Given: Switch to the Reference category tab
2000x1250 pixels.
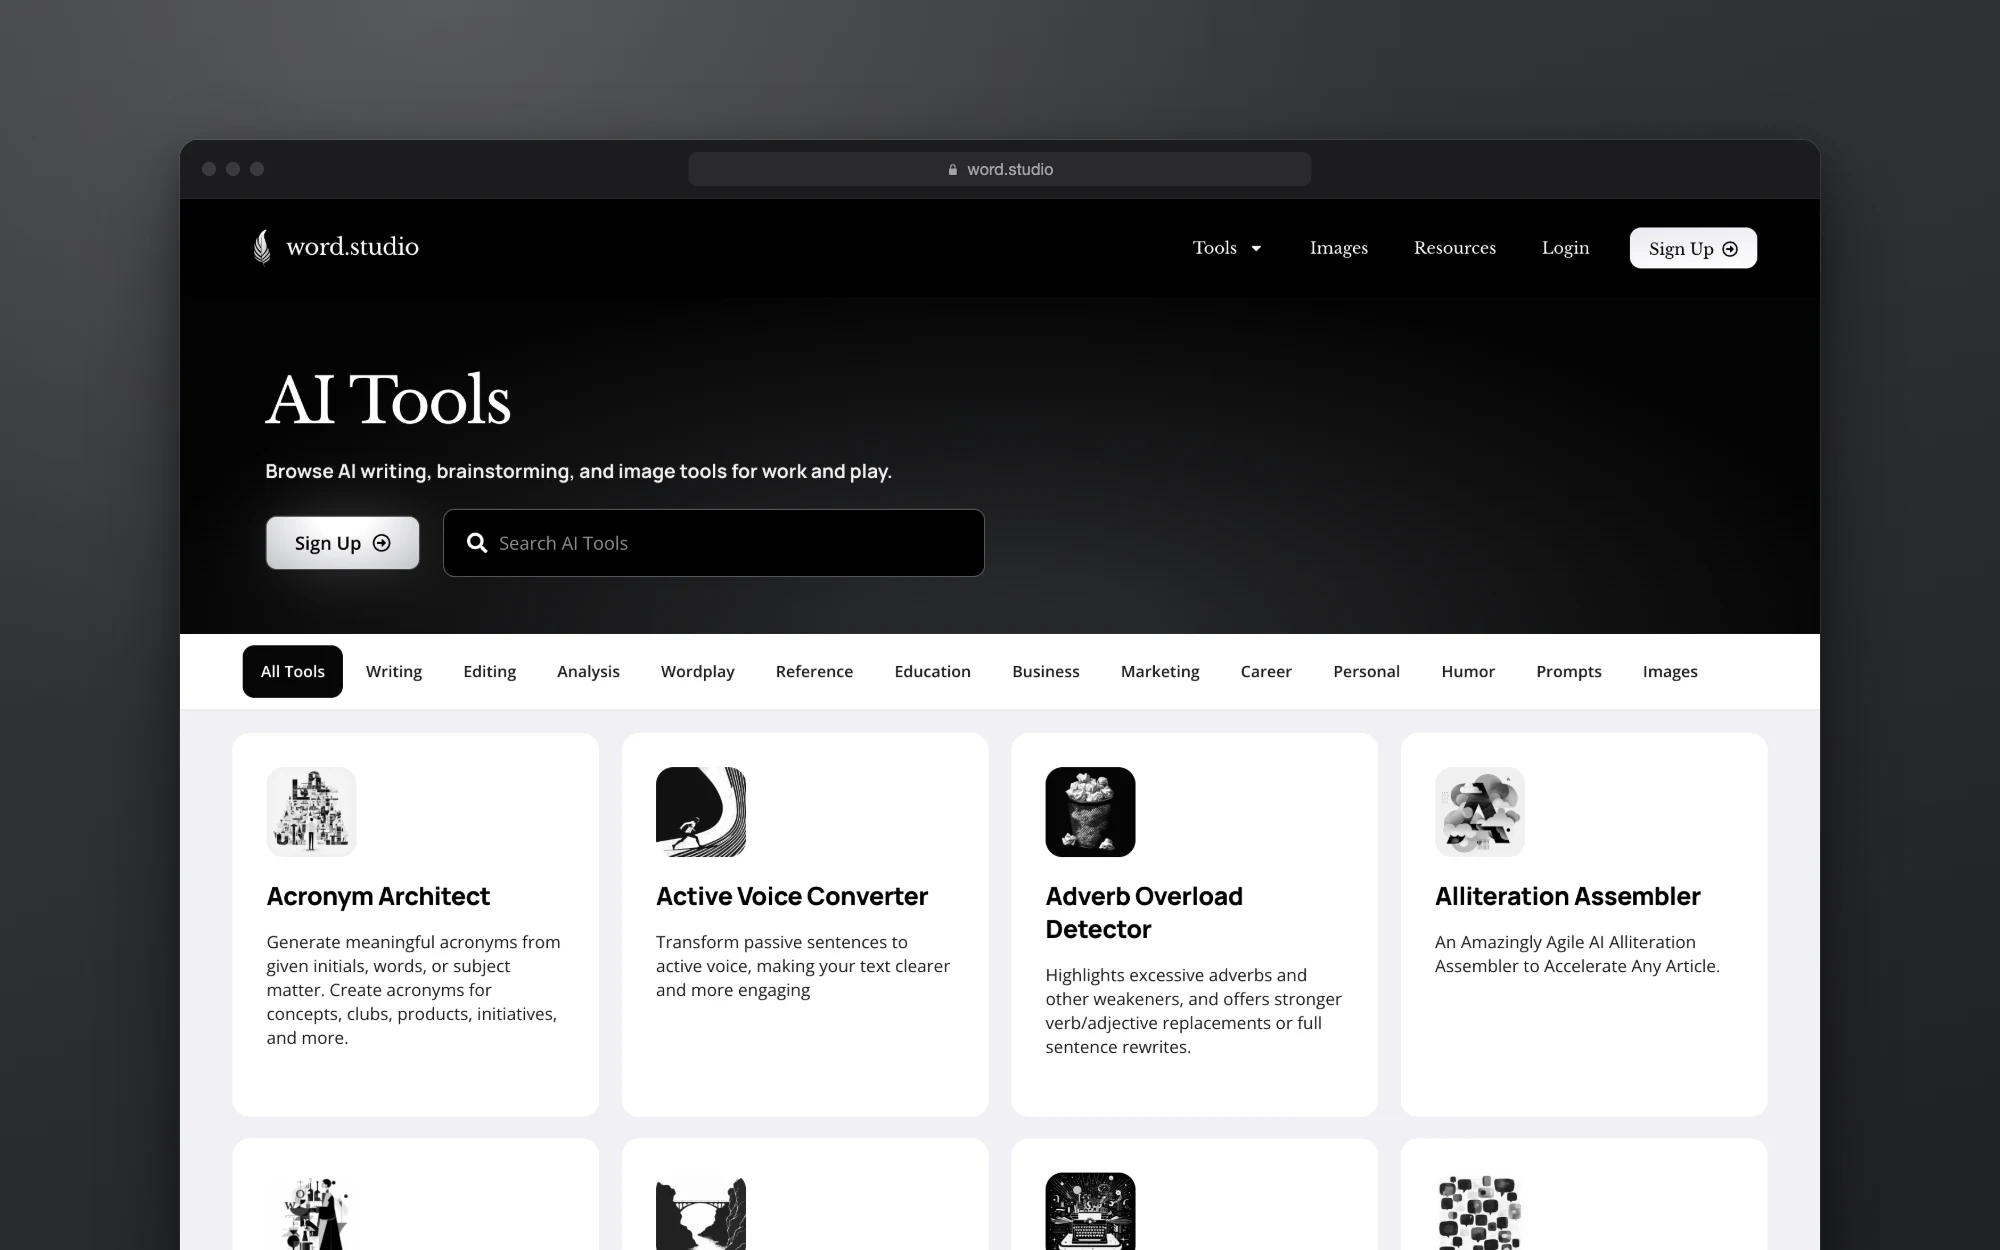Looking at the screenshot, I should click(x=814, y=671).
